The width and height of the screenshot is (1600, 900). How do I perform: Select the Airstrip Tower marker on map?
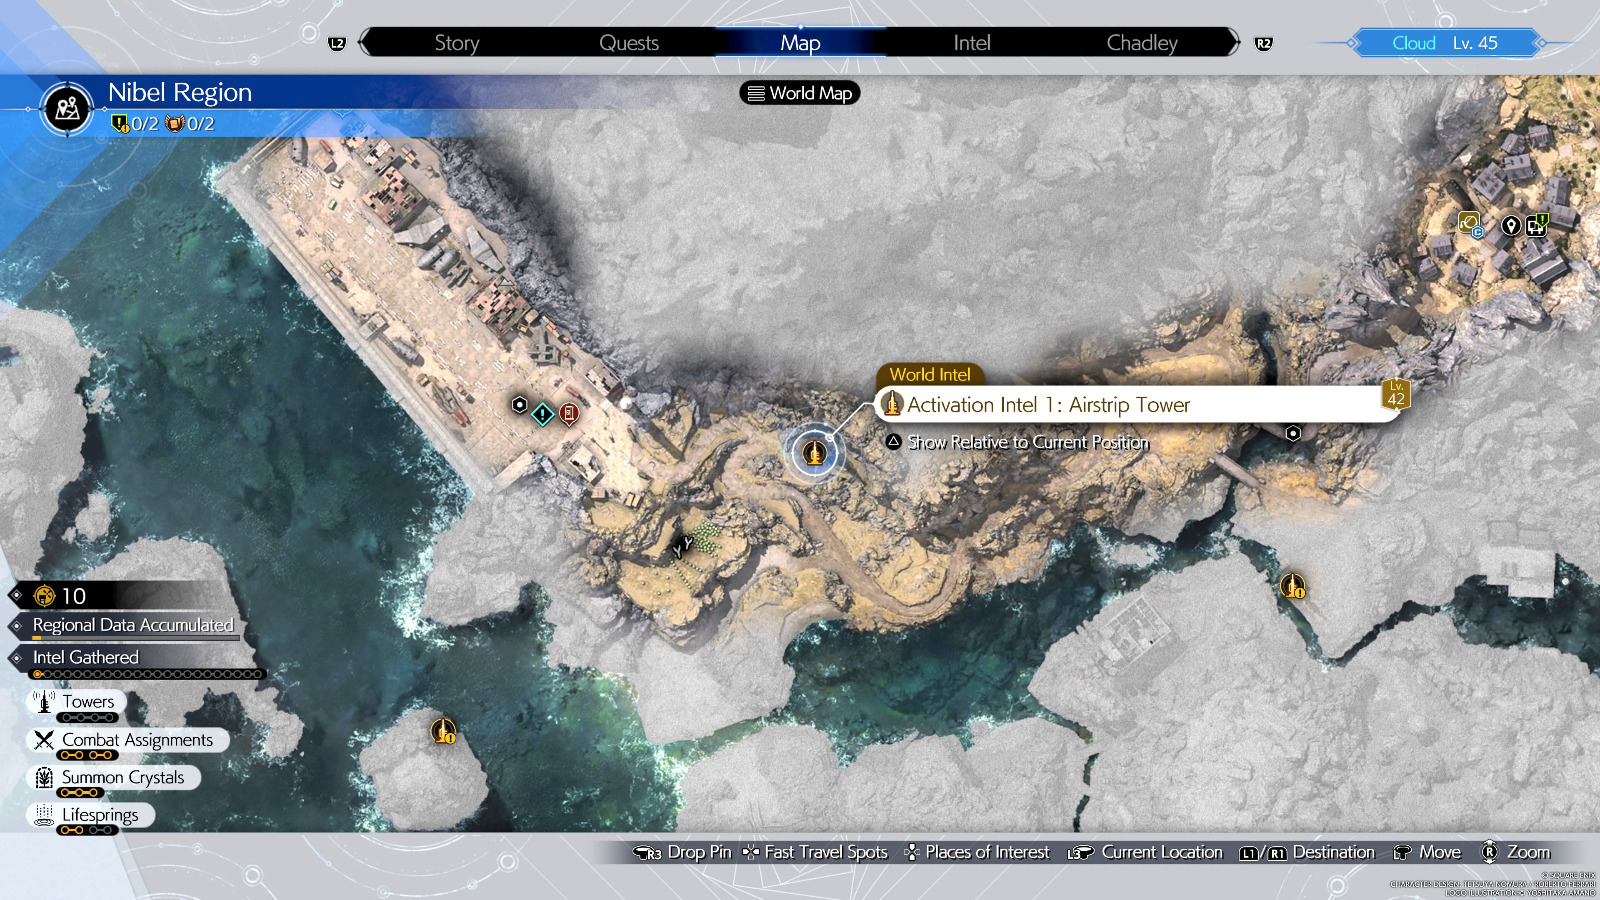814,453
